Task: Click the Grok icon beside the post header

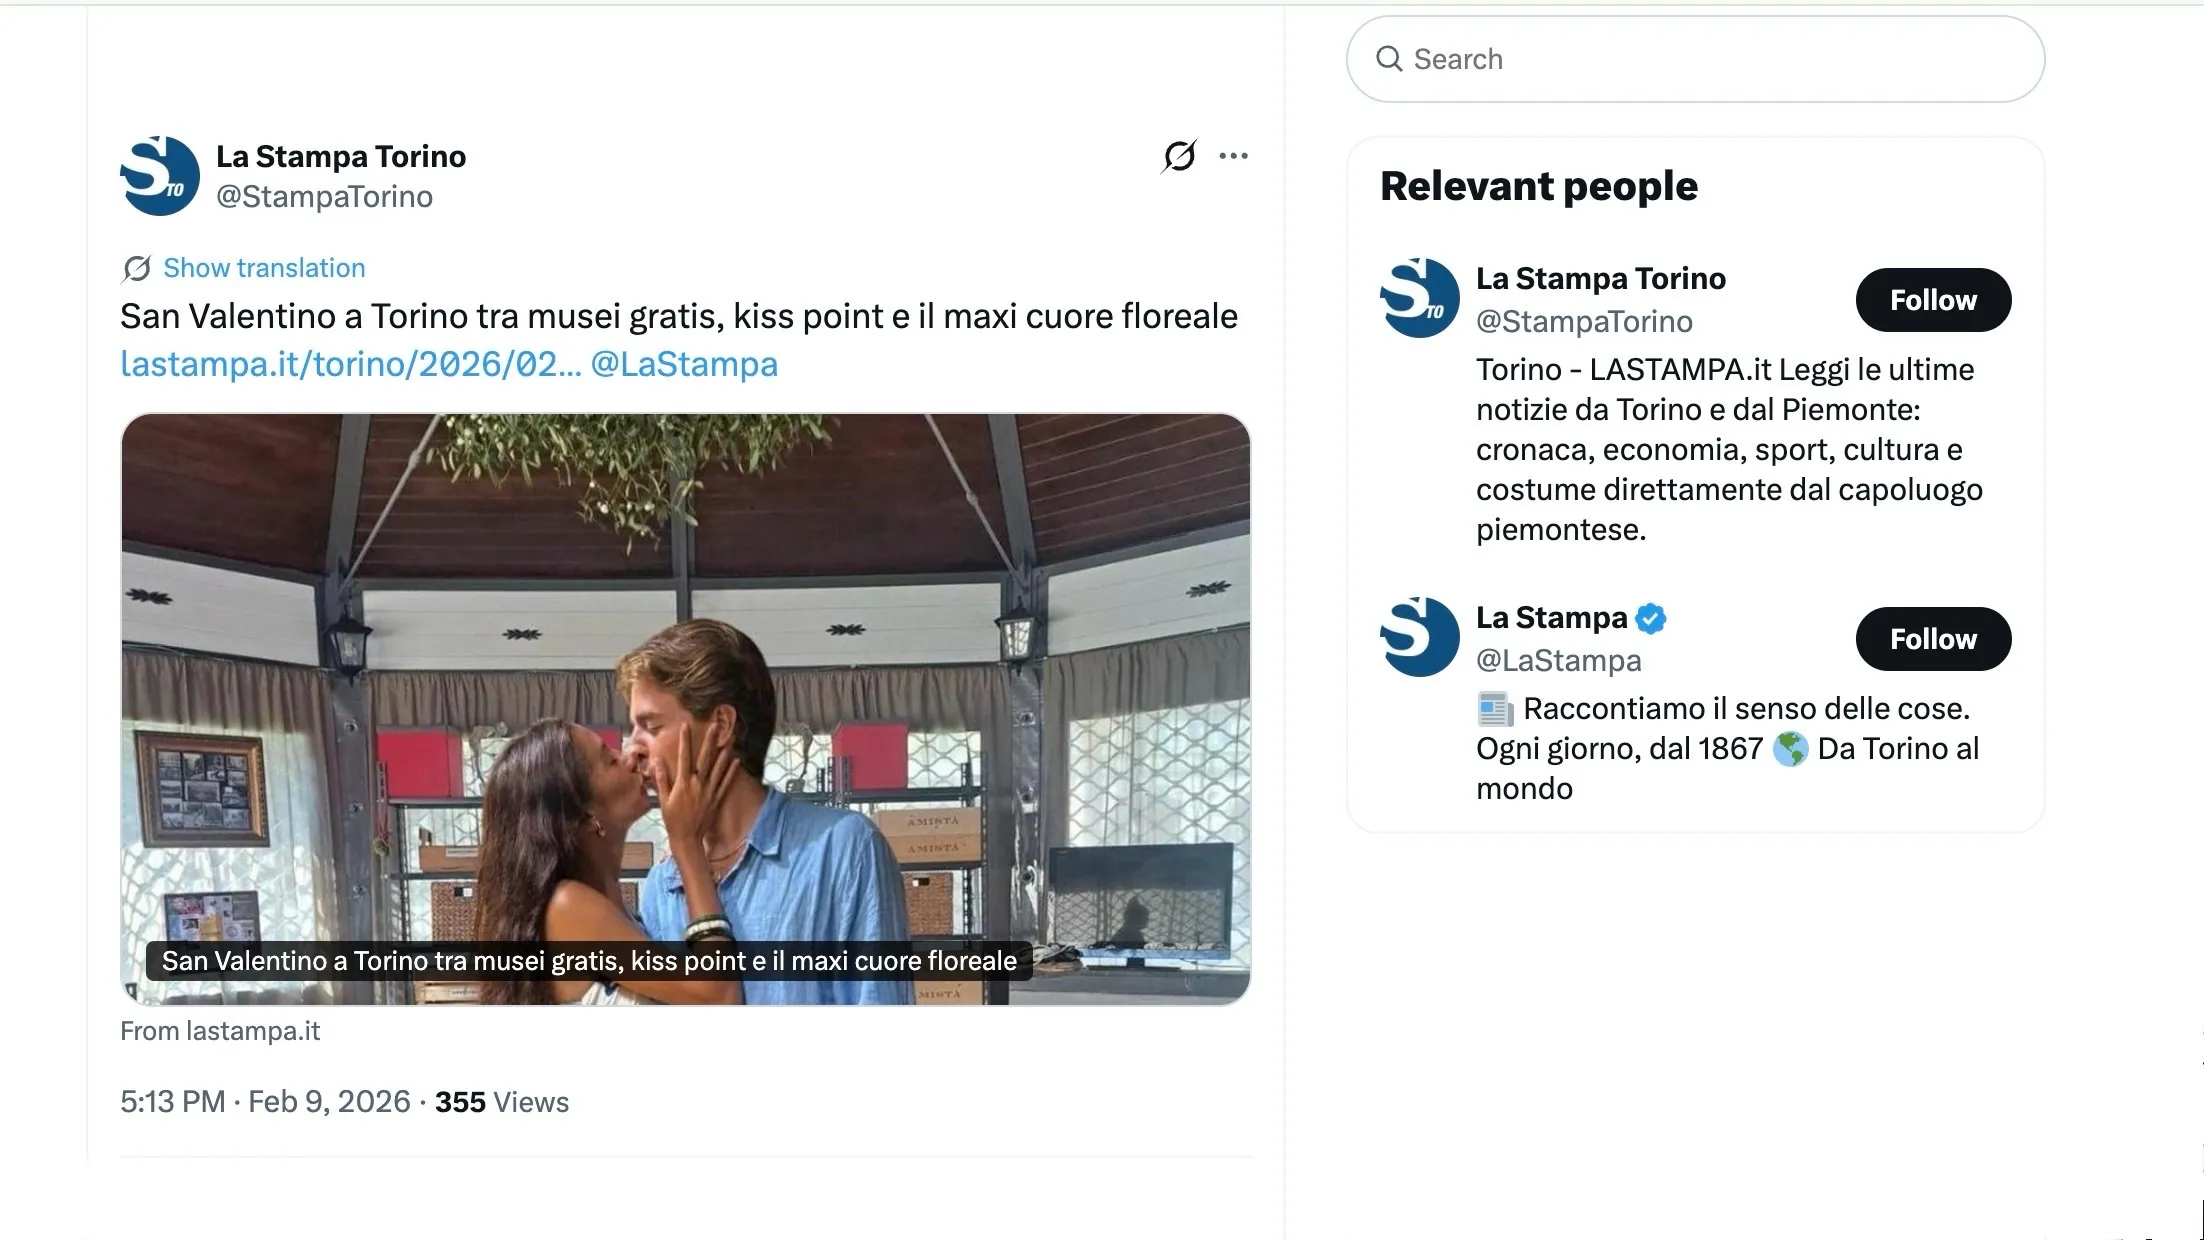Action: pyautogui.click(x=1179, y=156)
